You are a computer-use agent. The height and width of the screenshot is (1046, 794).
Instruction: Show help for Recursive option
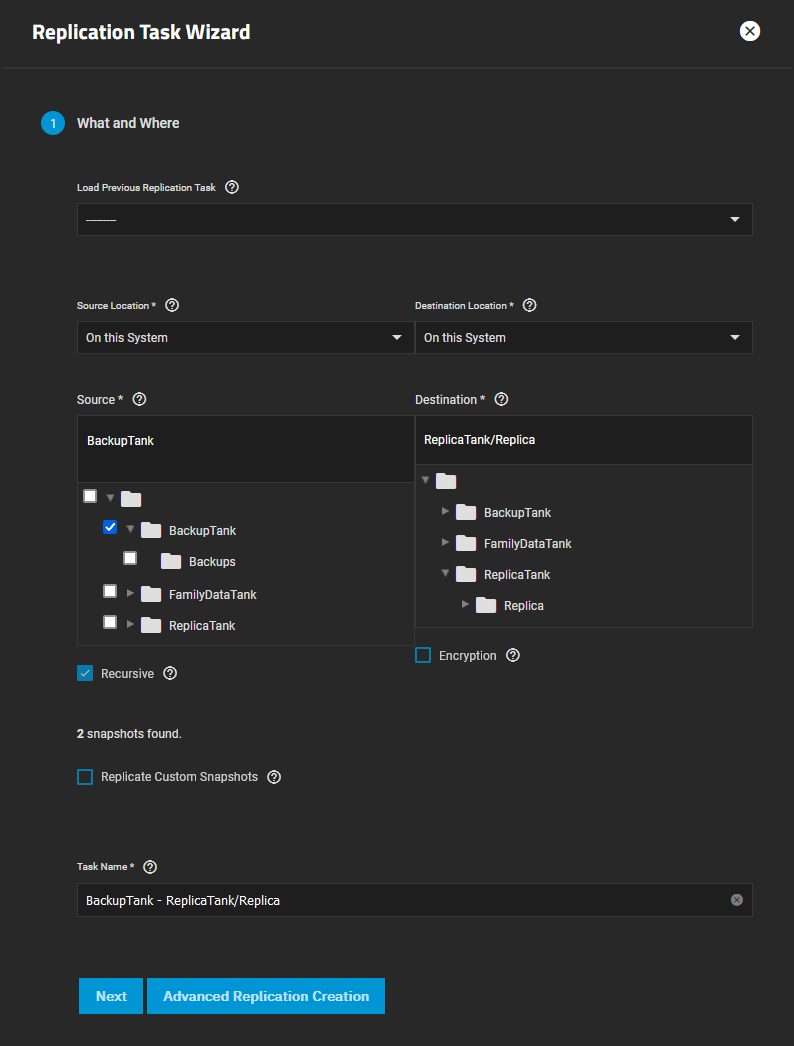[x=170, y=674]
